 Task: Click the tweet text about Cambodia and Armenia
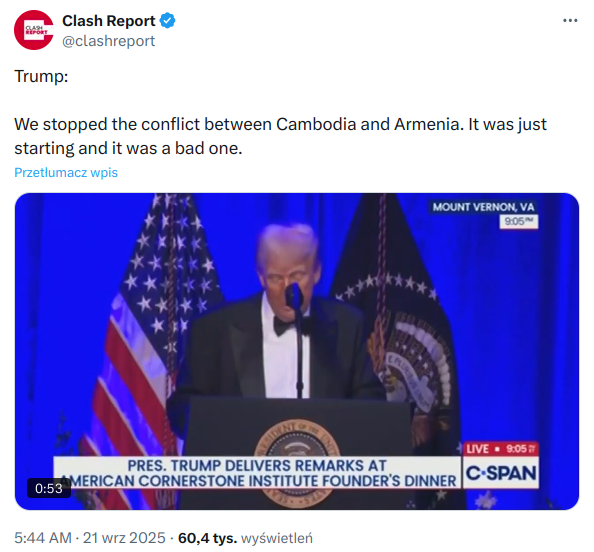(x=280, y=136)
